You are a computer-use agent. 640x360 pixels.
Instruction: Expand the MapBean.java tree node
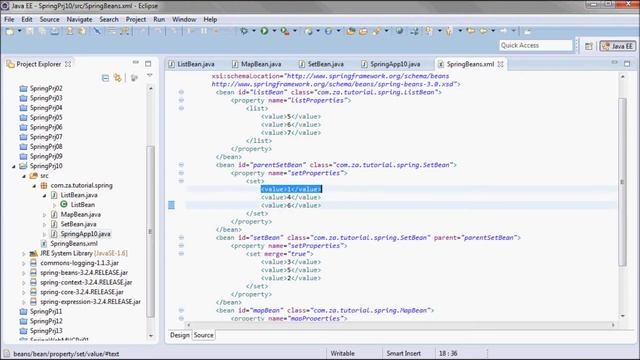pyautogui.click(x=44, y=214)
